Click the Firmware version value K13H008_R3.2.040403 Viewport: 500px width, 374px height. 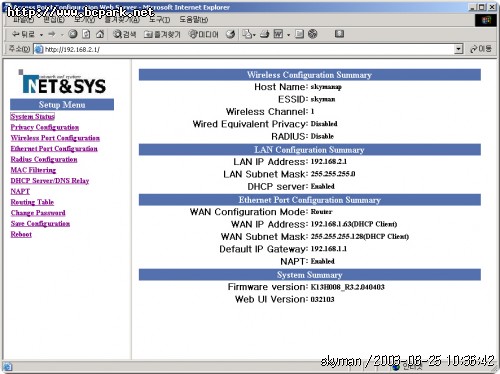point(347,287)
